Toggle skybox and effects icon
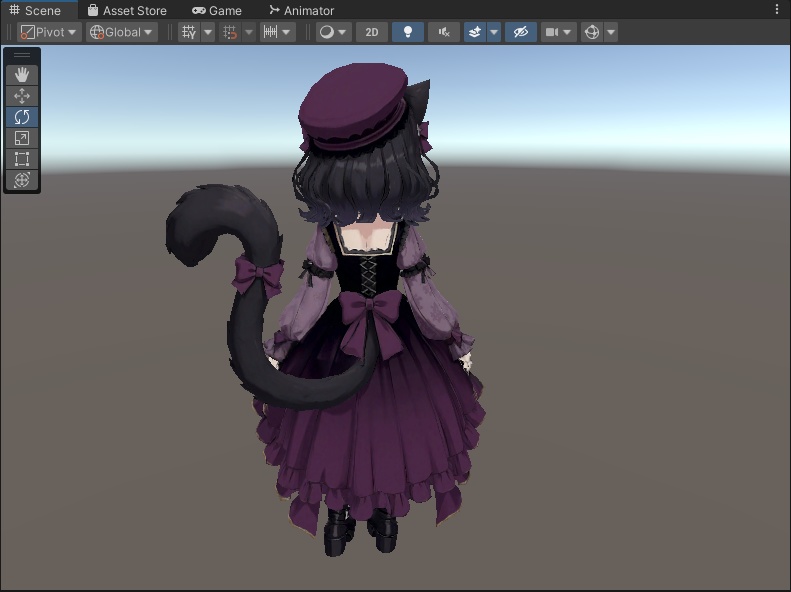The image size is (791, 592). (x=475, y=32)
